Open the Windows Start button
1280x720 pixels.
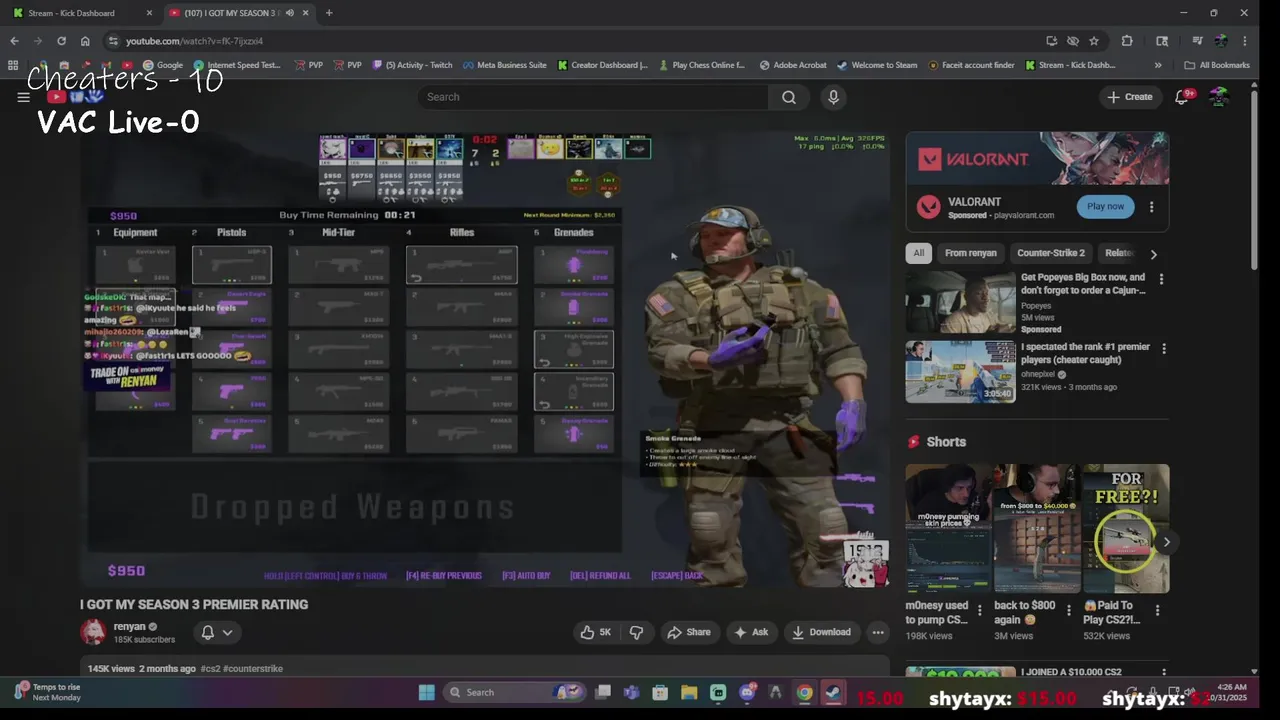click(427, 692)
